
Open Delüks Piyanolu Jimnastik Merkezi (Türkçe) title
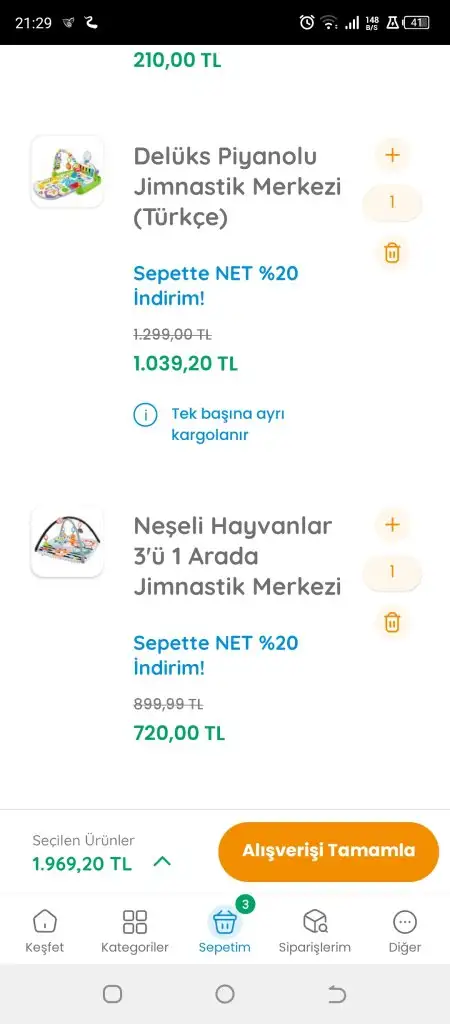(237, 187)
